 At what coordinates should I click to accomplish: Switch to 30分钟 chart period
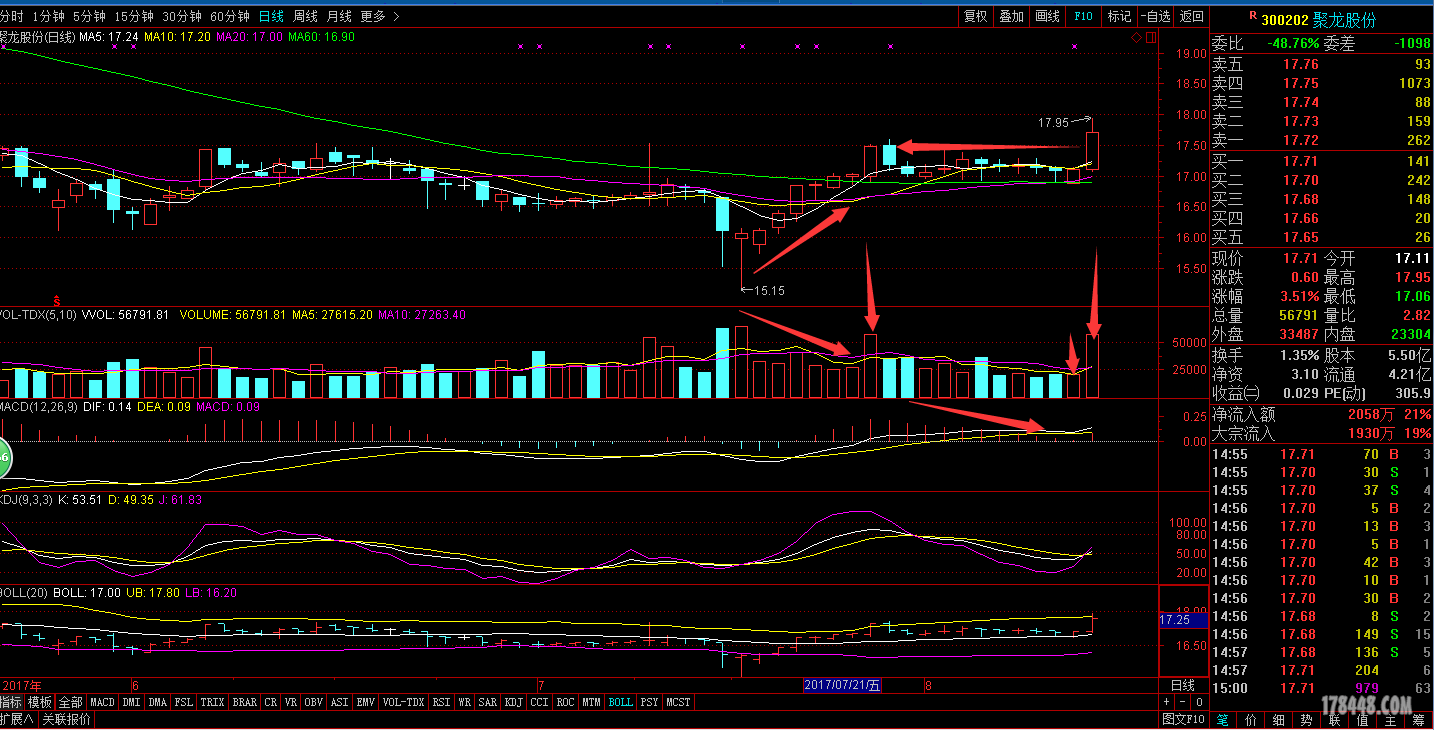[x=182, y=16]
